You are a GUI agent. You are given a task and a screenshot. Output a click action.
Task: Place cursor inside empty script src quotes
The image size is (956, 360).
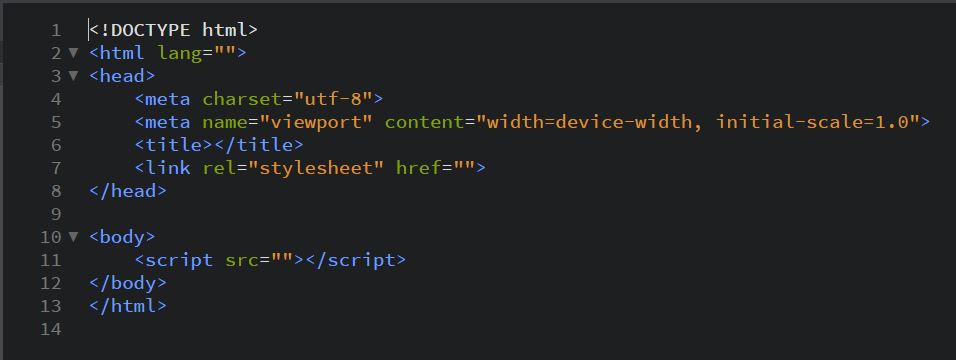[284, 260]
